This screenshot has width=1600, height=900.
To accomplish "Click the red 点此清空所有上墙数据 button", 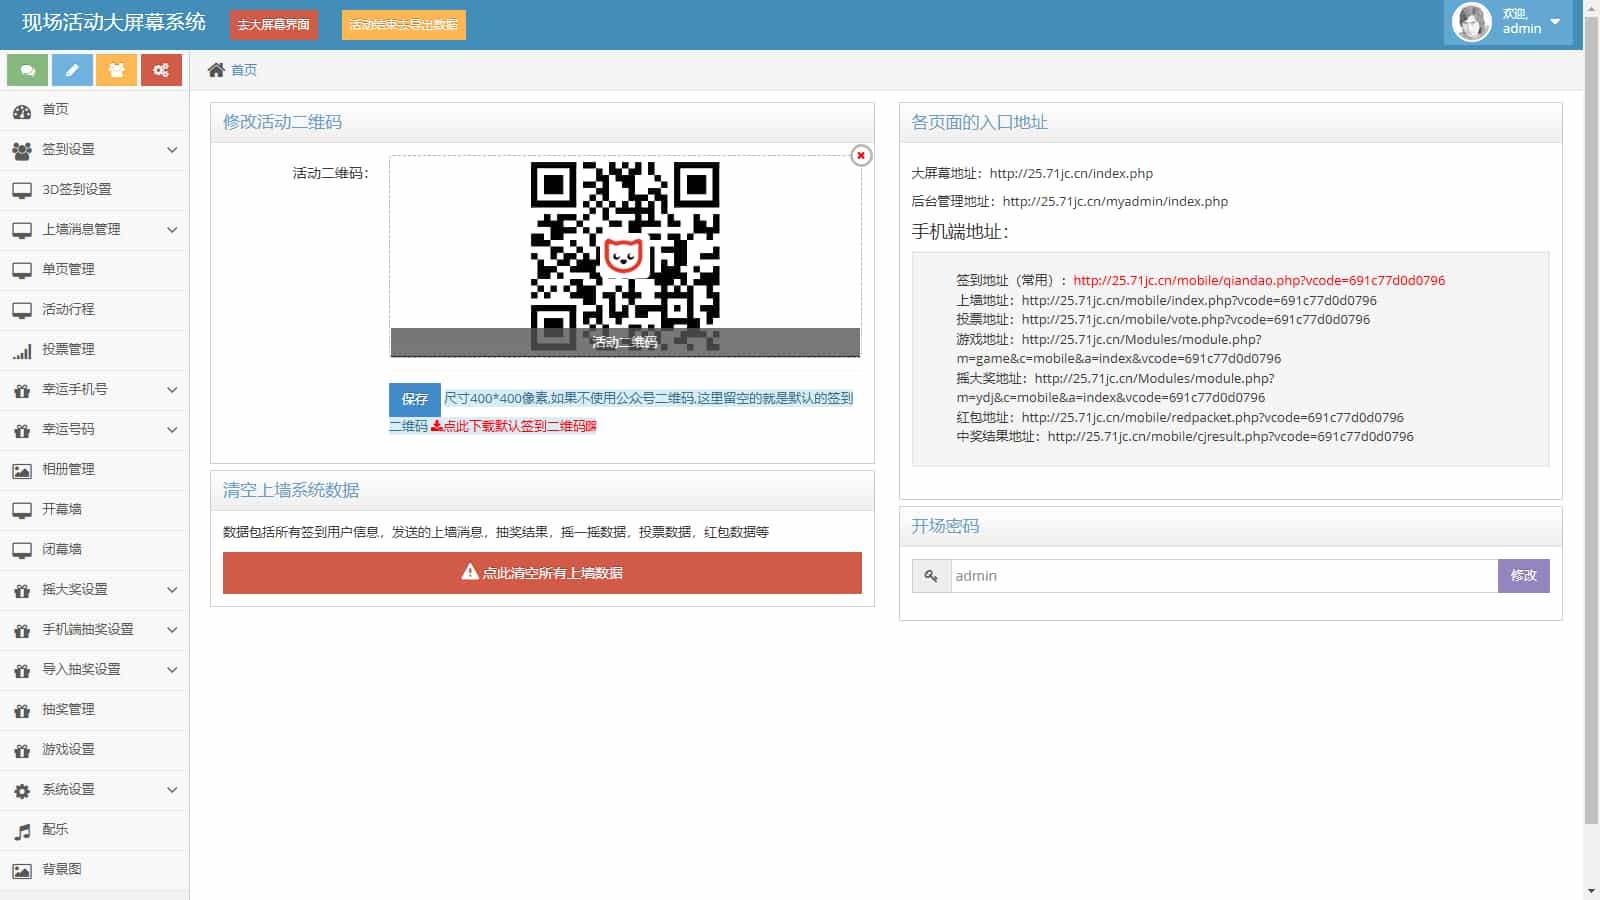I will point(542,573).
